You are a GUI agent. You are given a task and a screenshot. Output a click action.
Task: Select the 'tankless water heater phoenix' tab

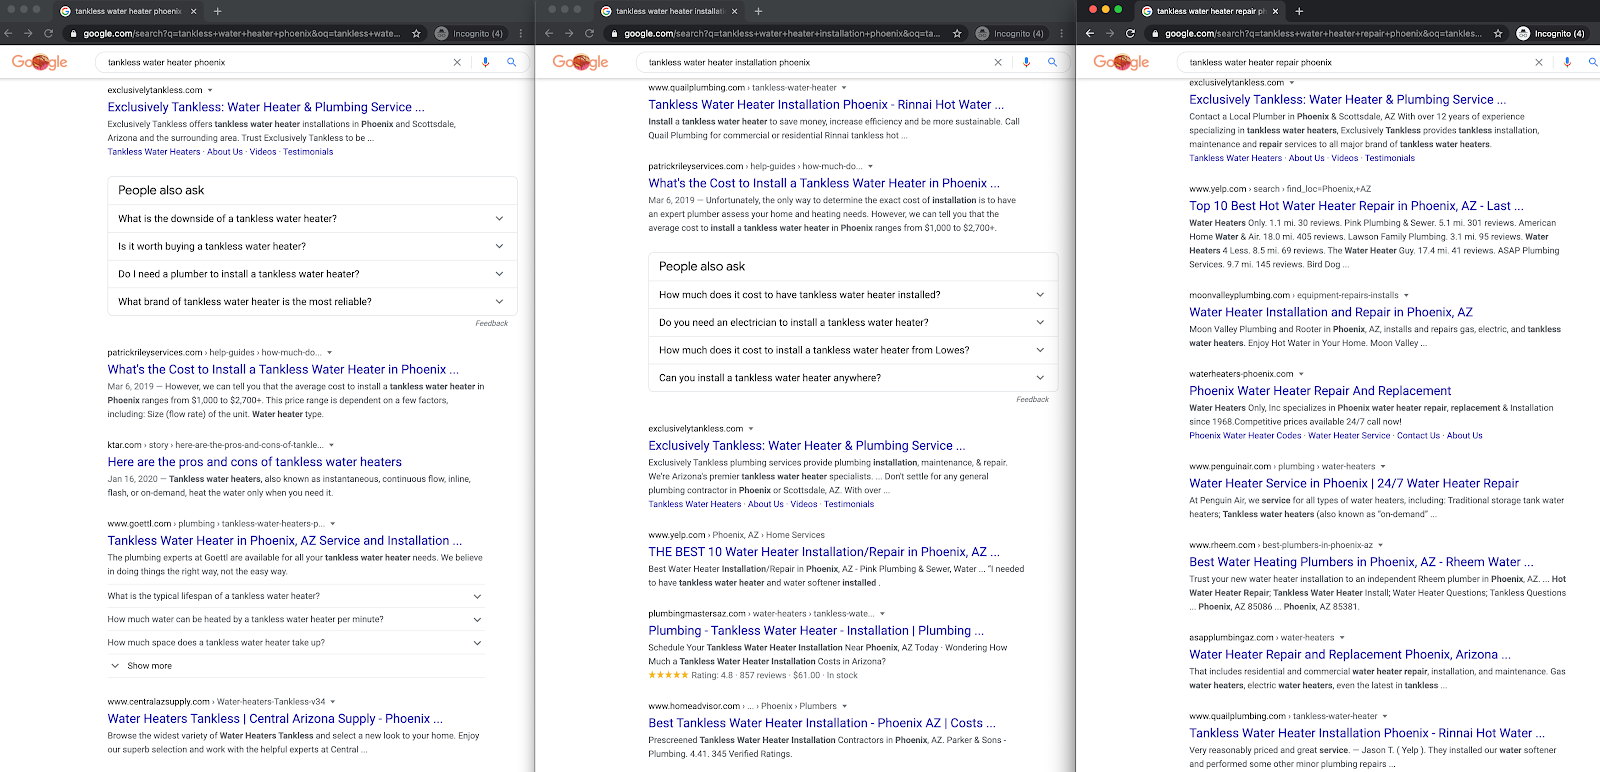pos(129,11)
